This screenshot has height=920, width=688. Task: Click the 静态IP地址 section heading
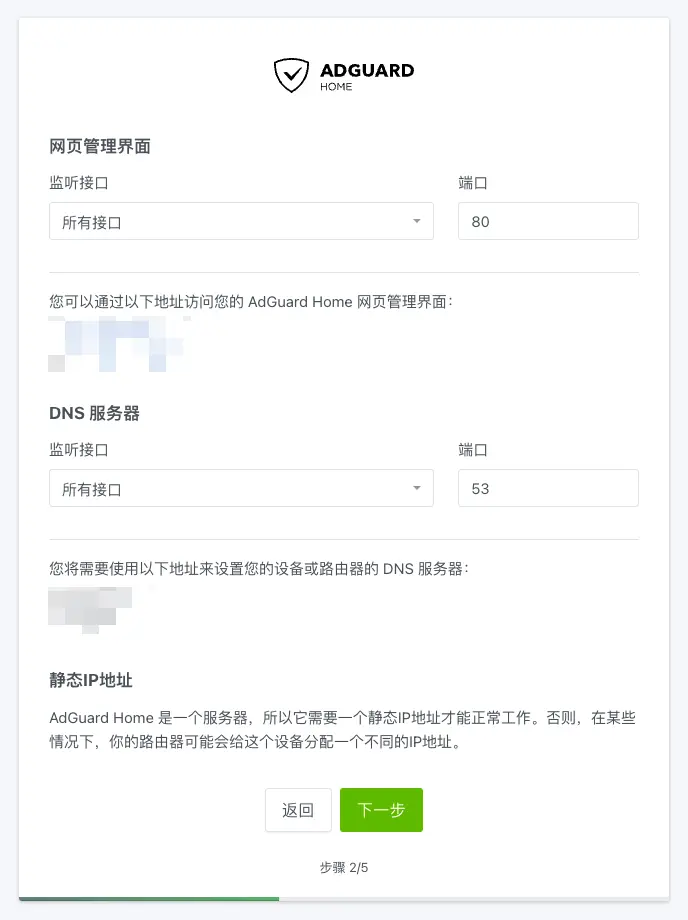pos(89,680)
